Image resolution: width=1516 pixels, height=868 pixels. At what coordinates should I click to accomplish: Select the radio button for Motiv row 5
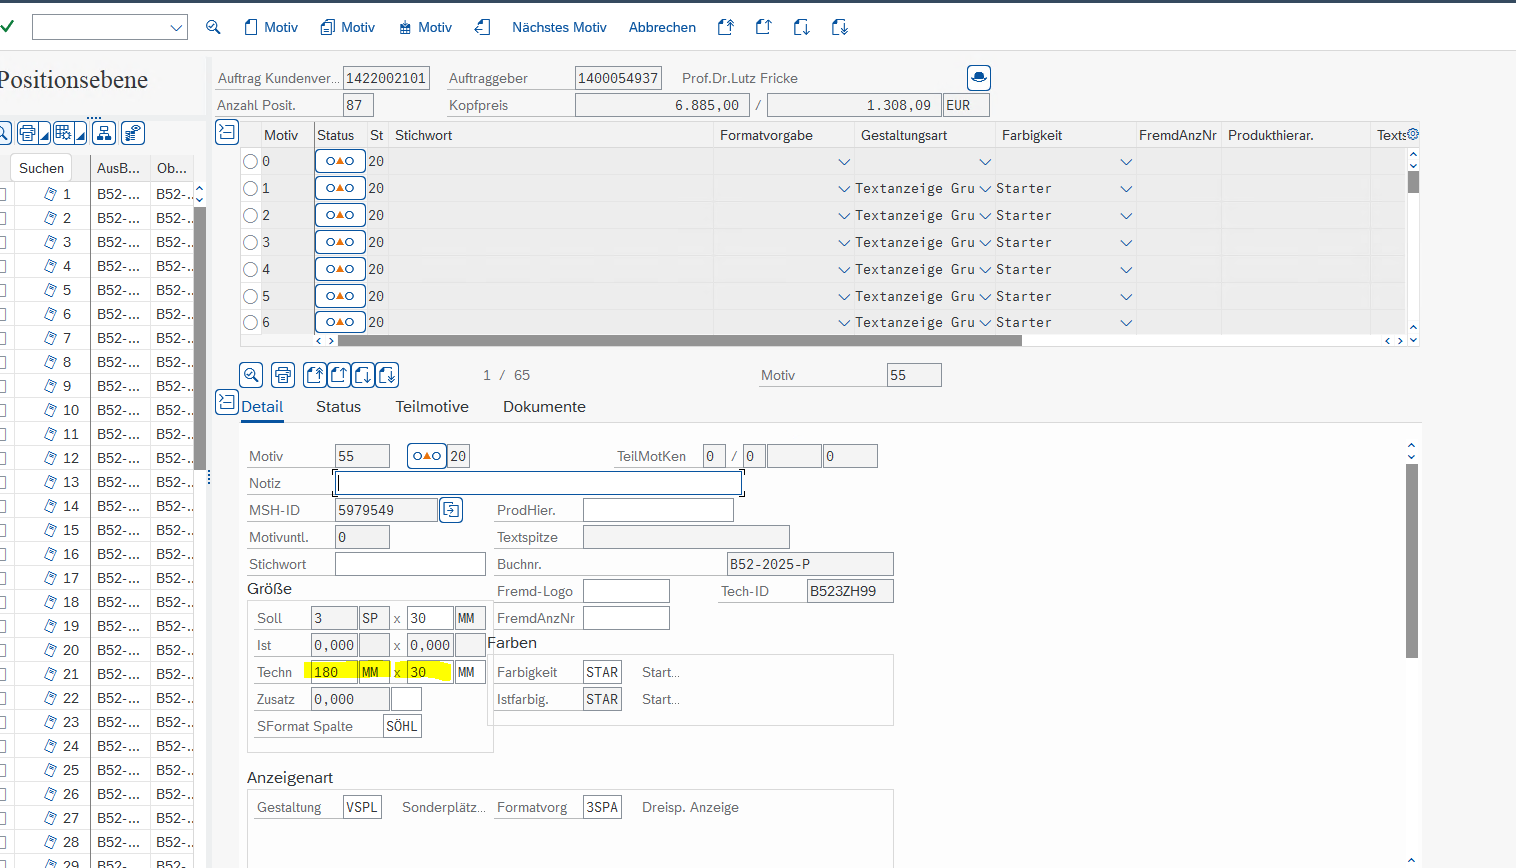tap(250, 296)
